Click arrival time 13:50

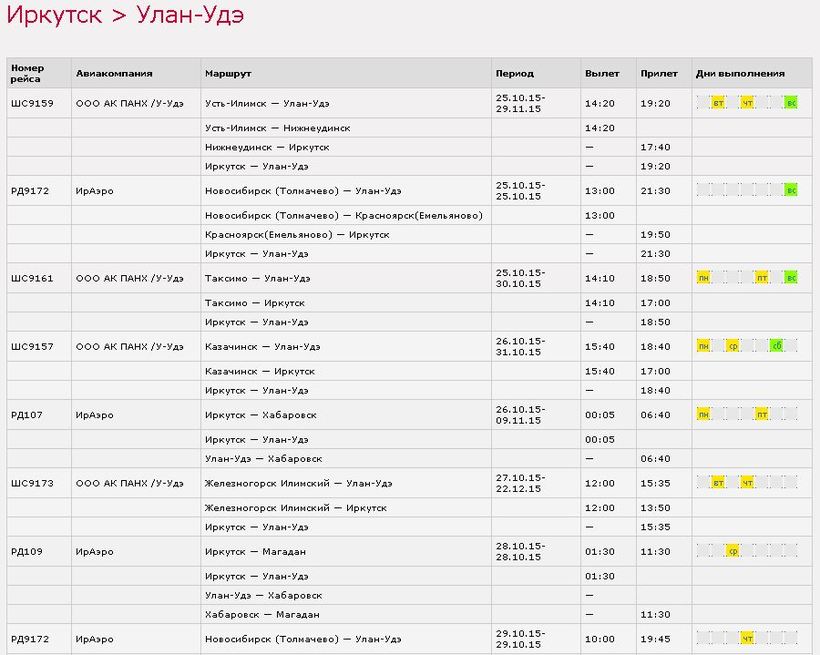pos(655,507)
